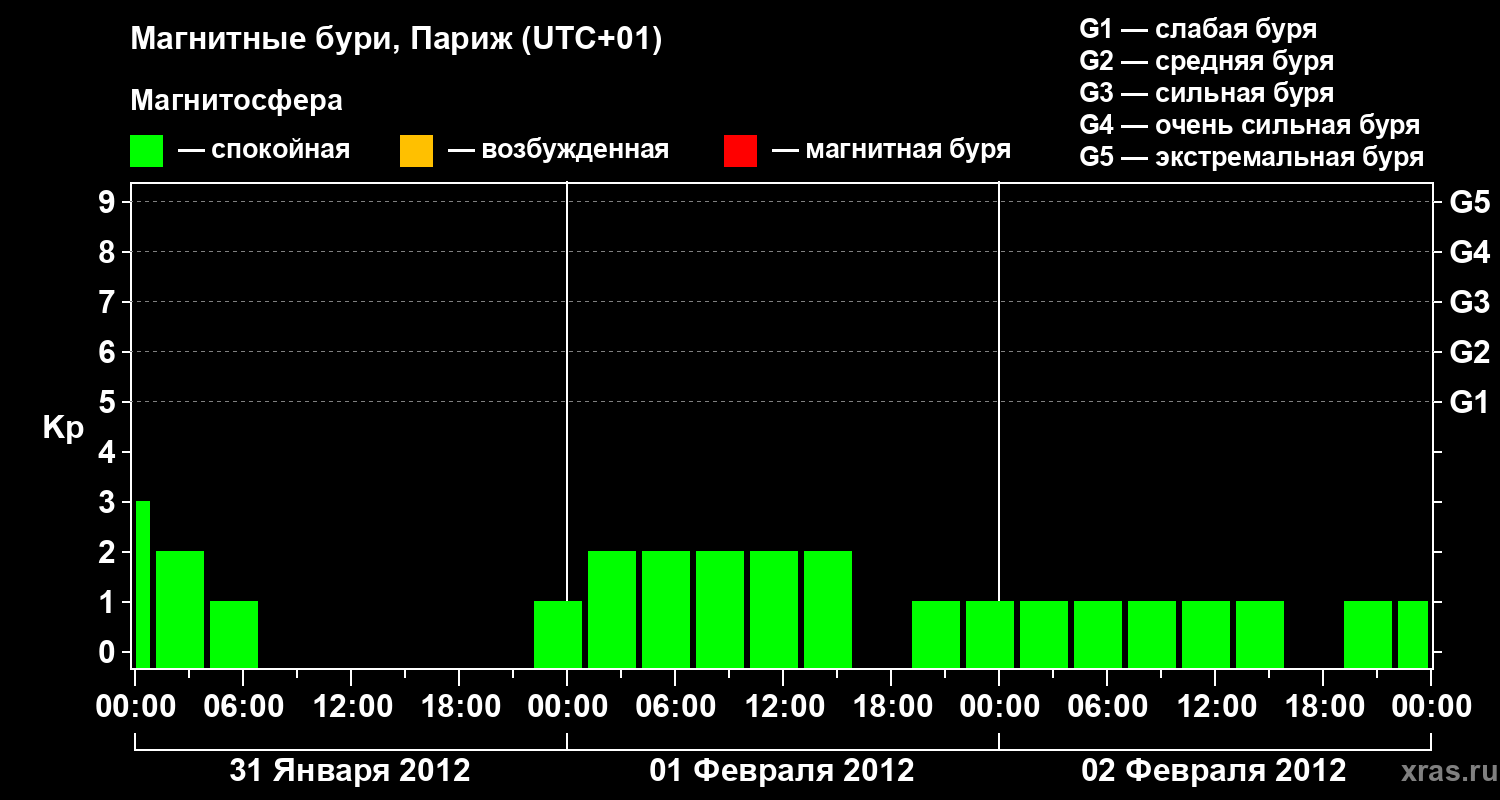Click the '5' value on the Kp axis
Viewport: 1500px width, 800px height.
coord(109,402)
